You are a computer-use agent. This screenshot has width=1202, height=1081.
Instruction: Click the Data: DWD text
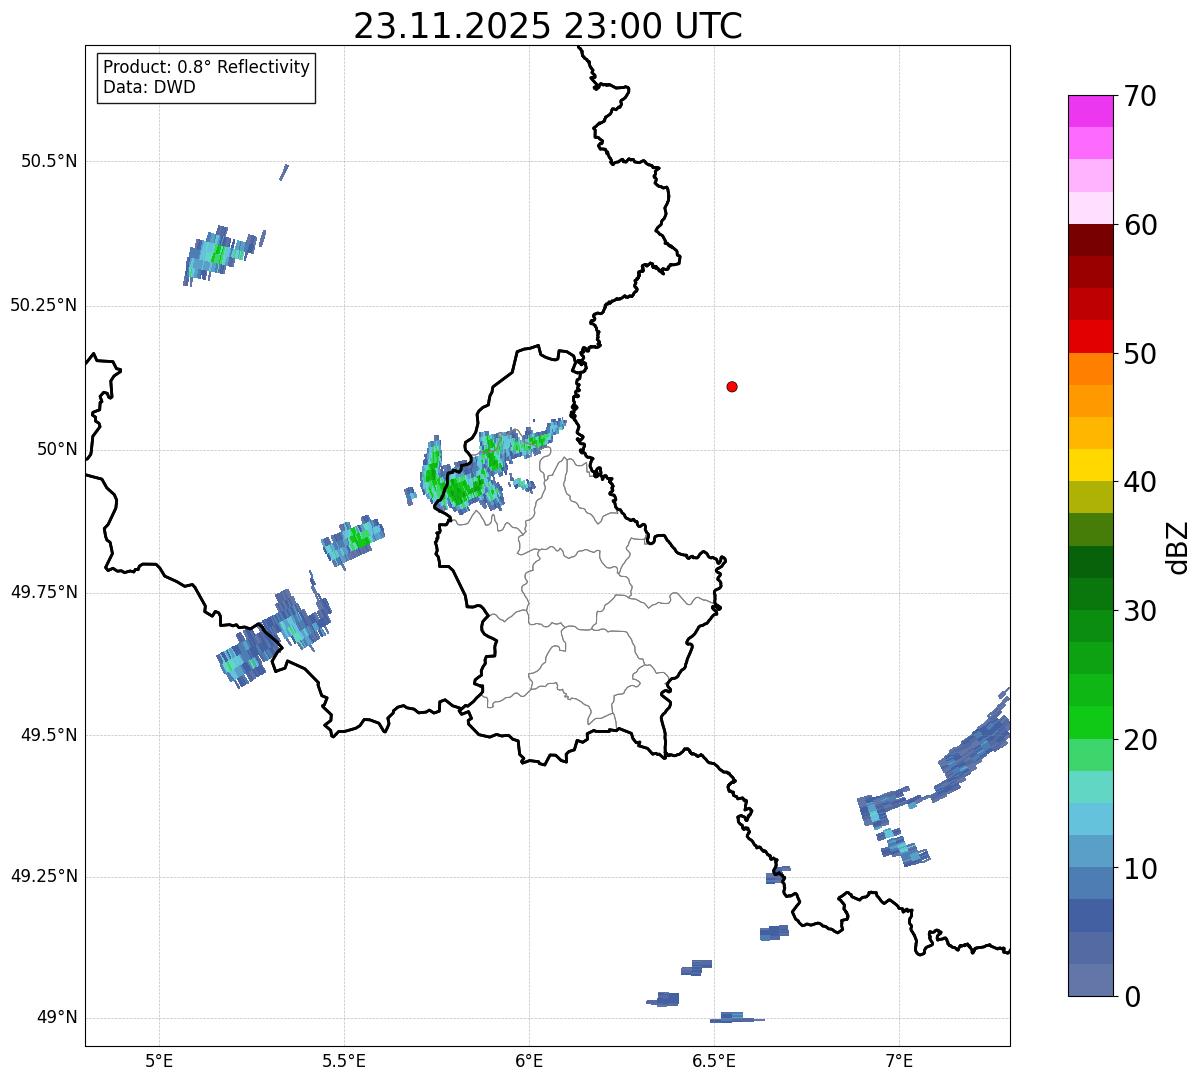[x=149, y=87]
